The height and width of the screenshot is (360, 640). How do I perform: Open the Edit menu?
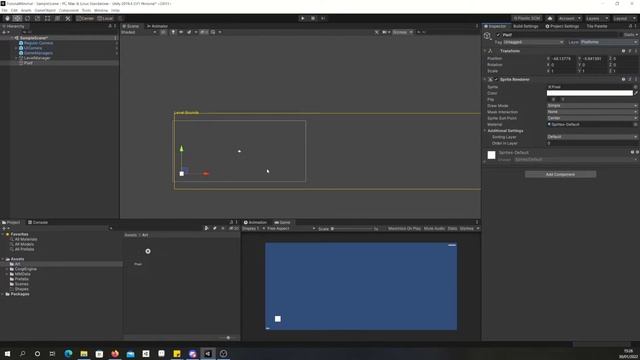[x=14, y=10]
